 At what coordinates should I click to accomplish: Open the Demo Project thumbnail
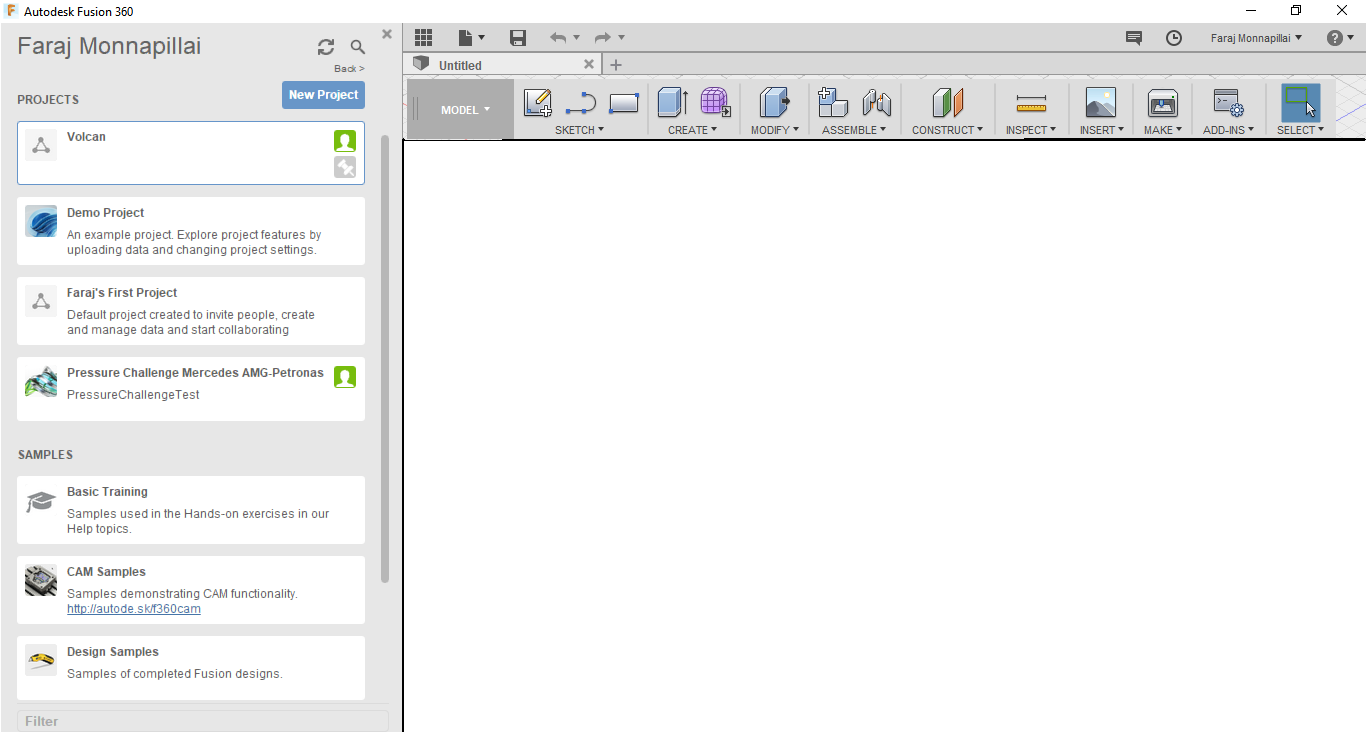(x=41, y=221)
